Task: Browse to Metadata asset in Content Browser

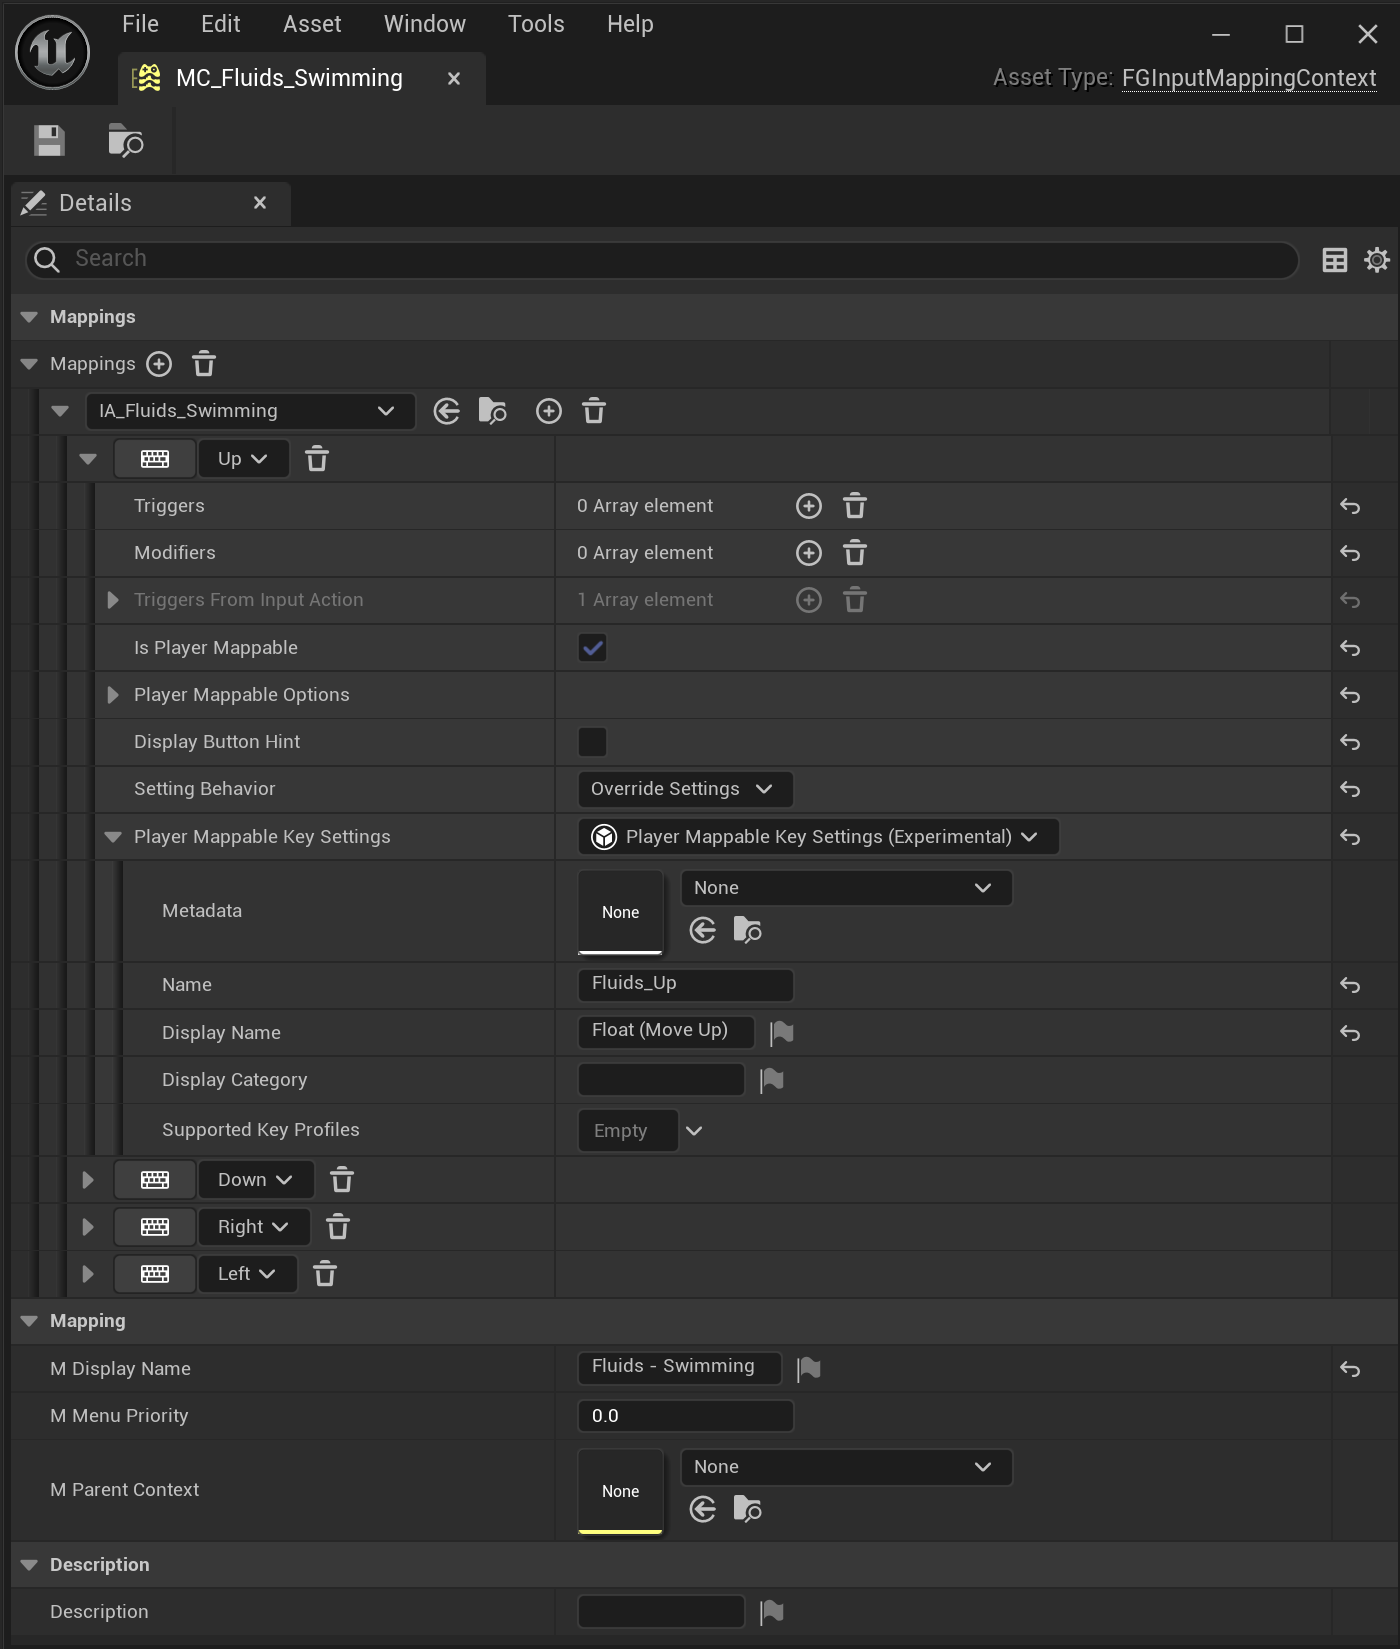Action: point(748,931)
